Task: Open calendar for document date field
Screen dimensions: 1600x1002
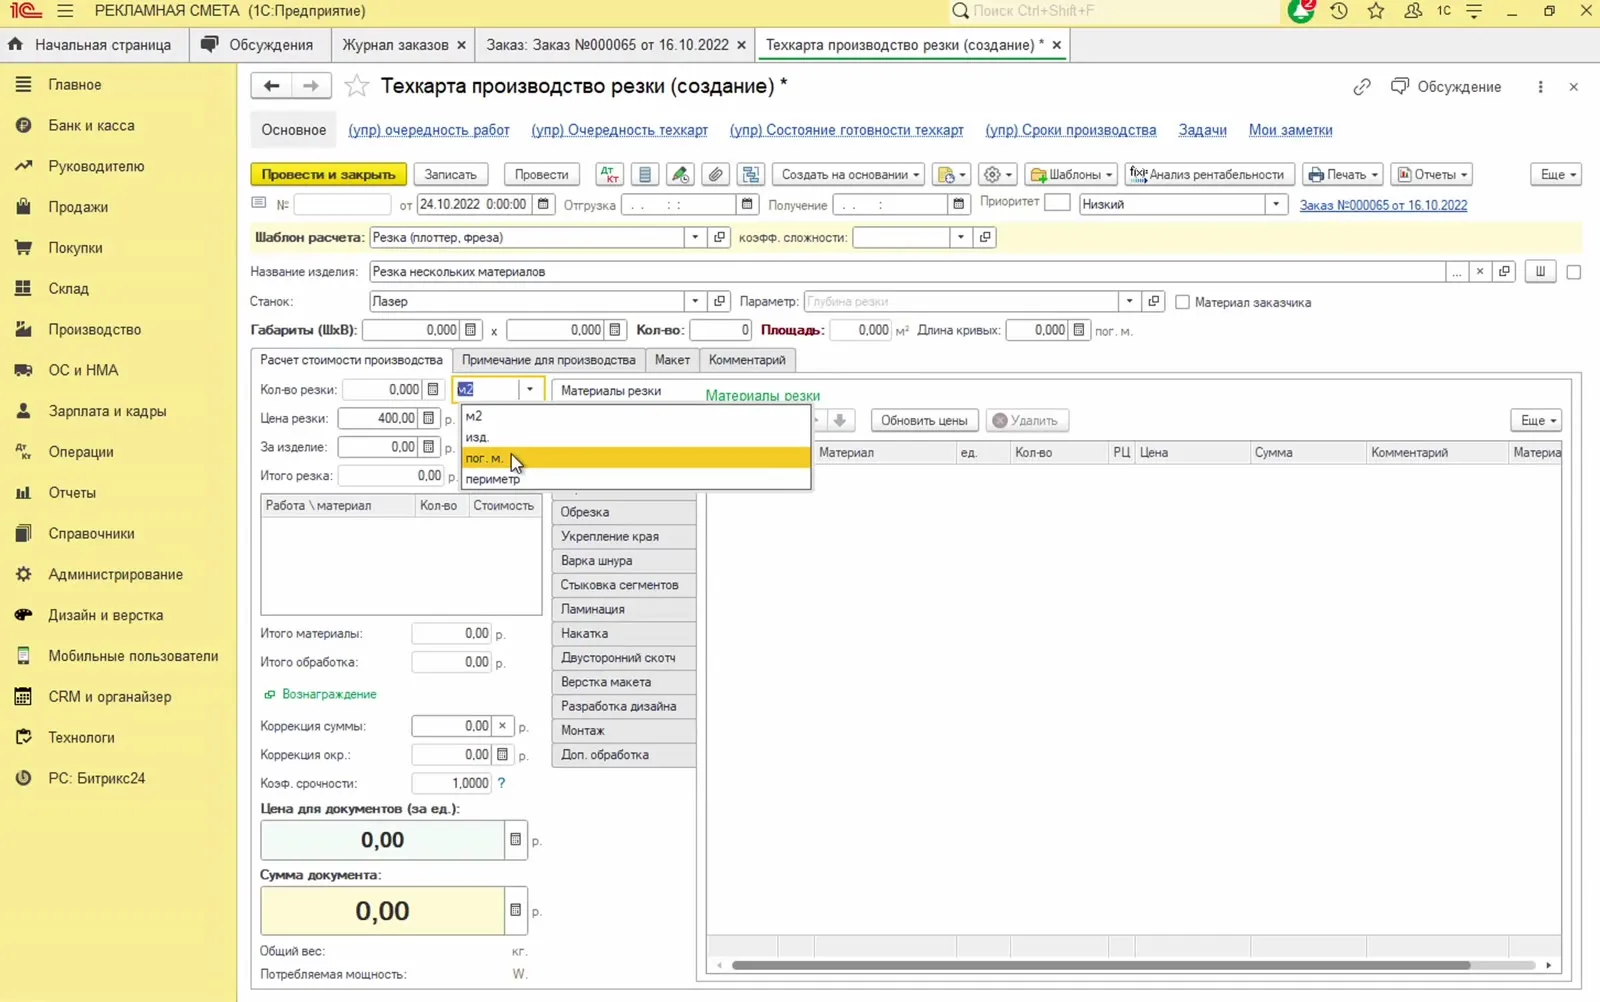Action: tap(543, 204)
